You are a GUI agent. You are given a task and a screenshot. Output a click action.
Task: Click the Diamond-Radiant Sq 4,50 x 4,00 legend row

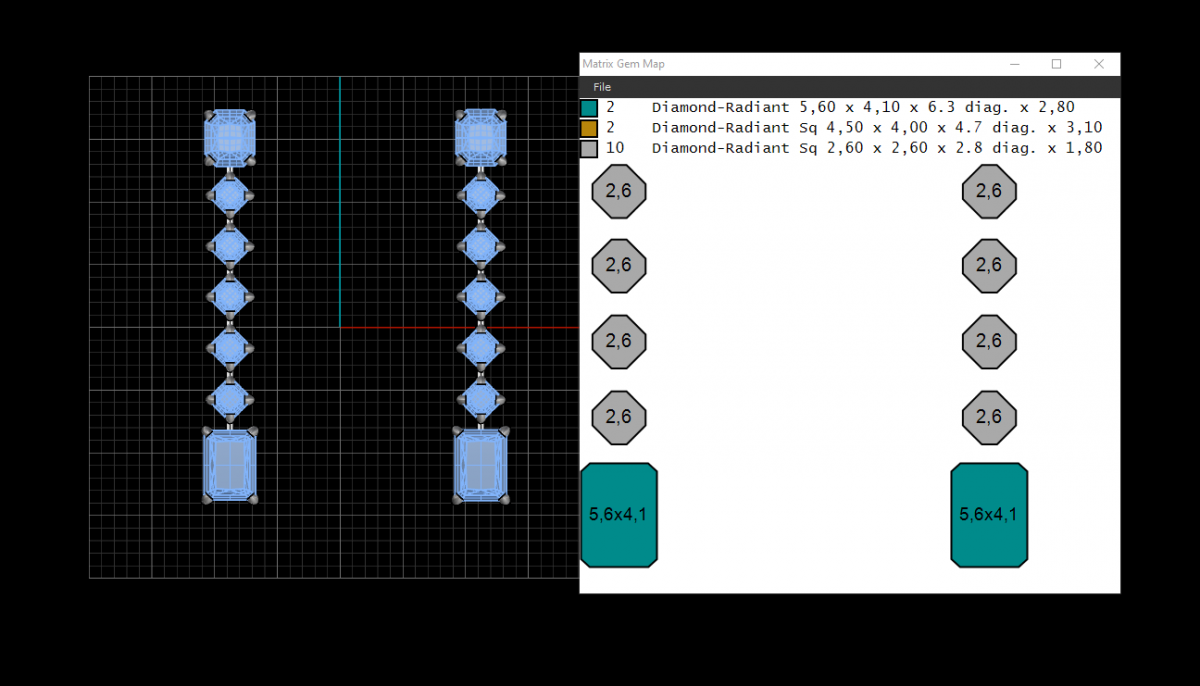point(876,128)
